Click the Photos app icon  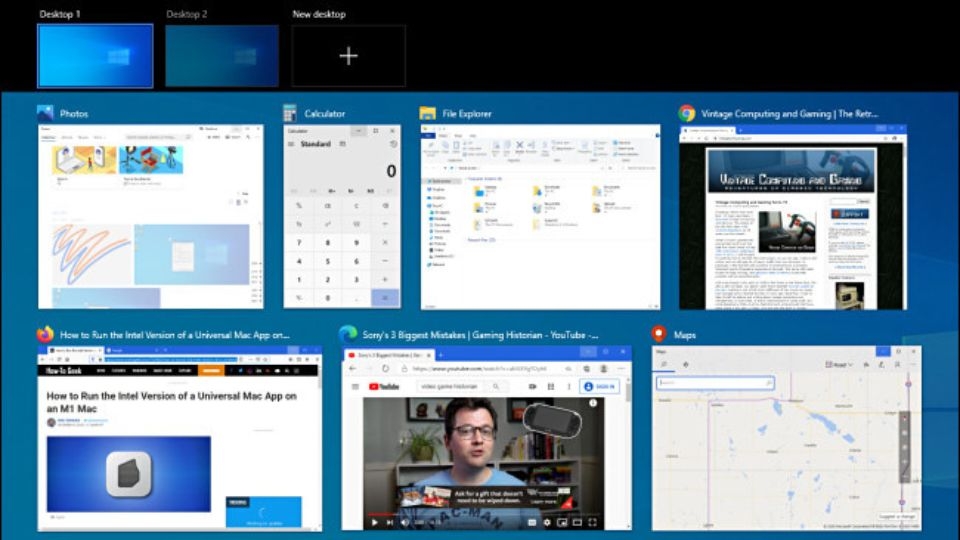45,113
